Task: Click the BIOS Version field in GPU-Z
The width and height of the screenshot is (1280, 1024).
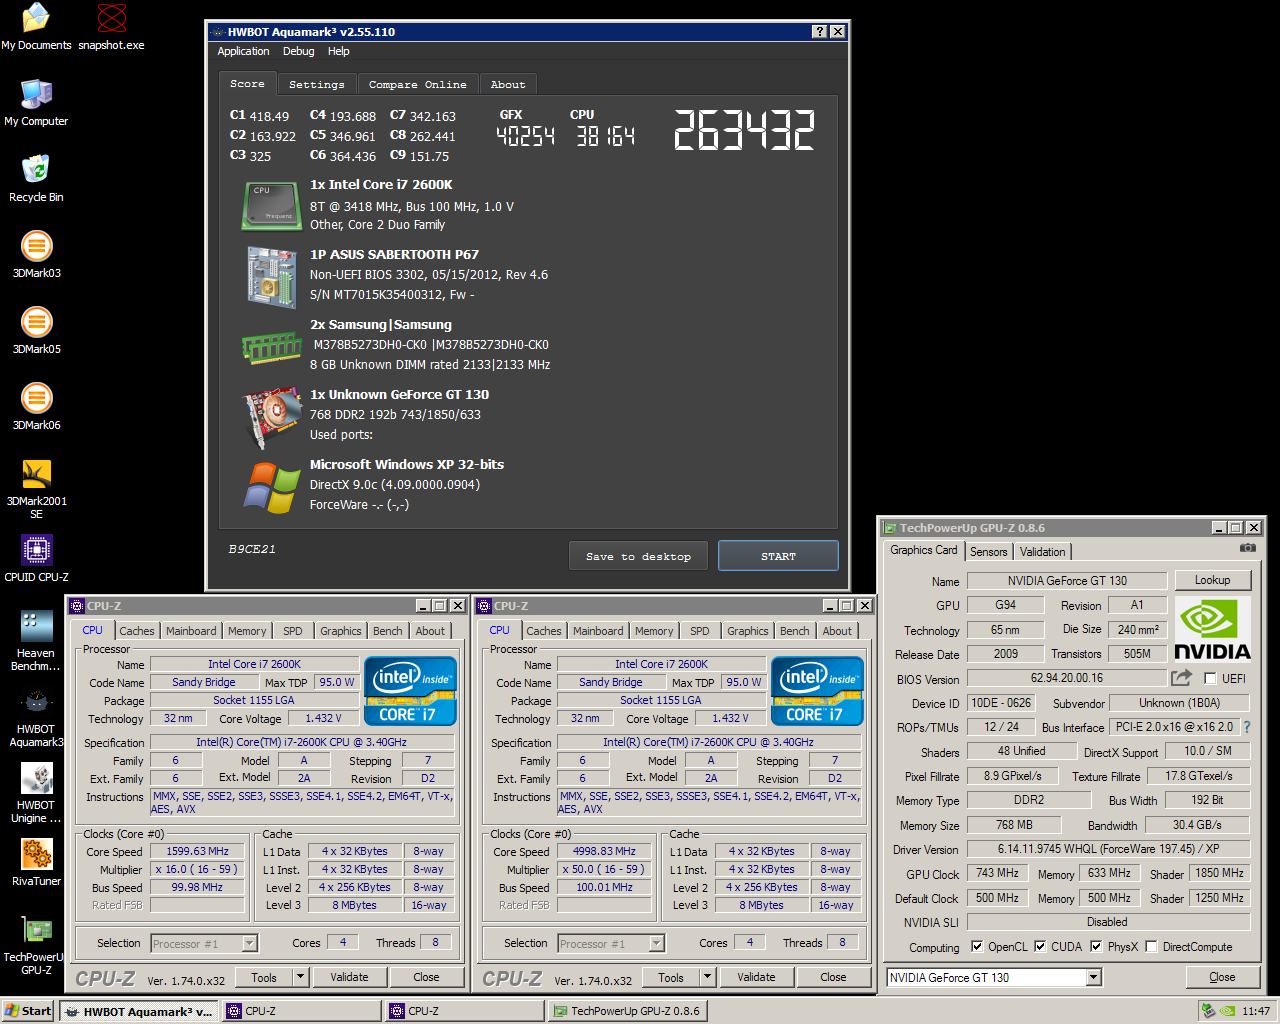Action: click(1067, 678)
